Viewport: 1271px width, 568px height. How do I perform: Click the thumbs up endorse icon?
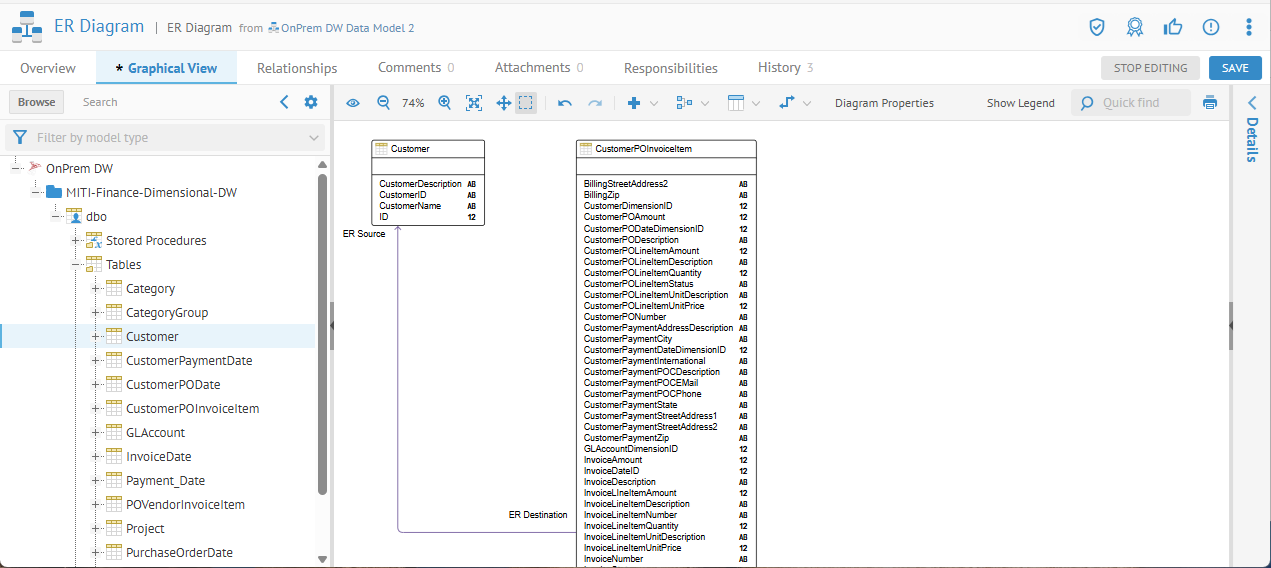coord(1173,27)
